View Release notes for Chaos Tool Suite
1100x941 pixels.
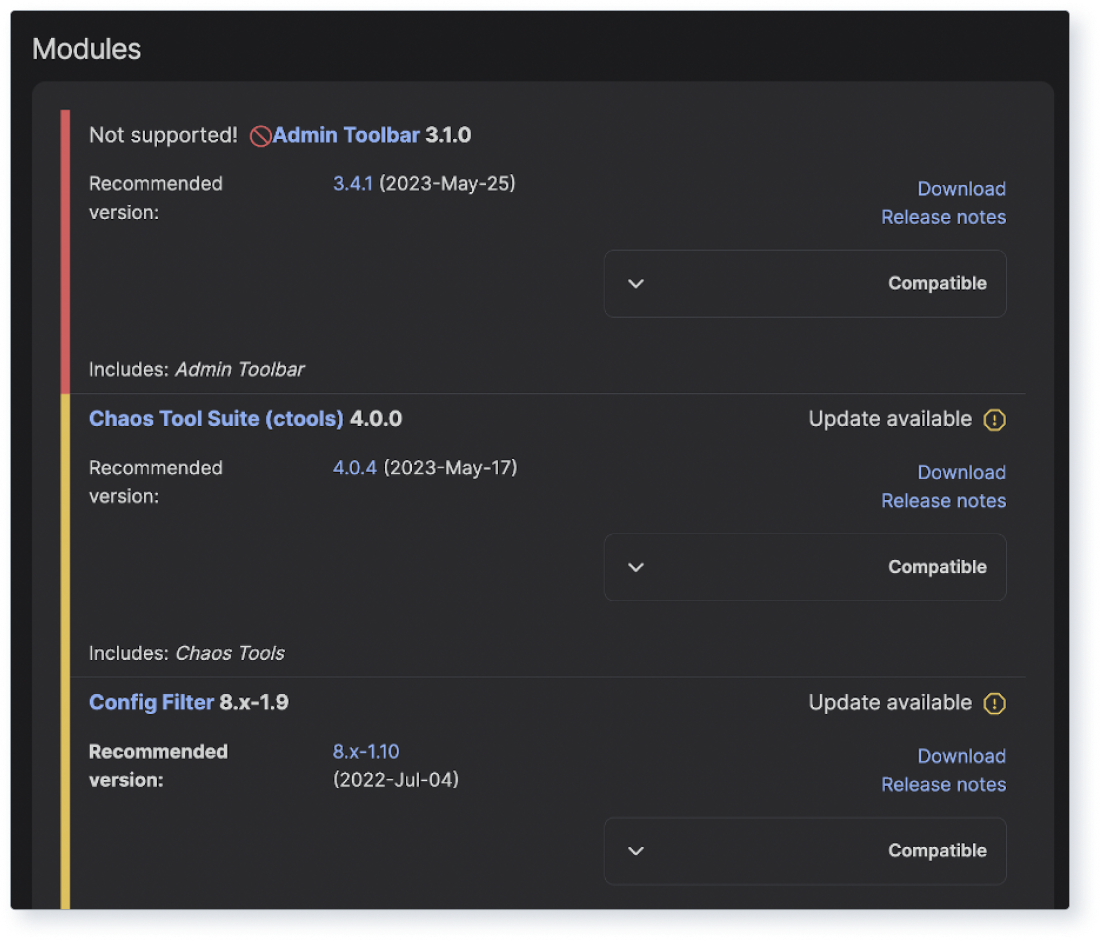[943, 501]
